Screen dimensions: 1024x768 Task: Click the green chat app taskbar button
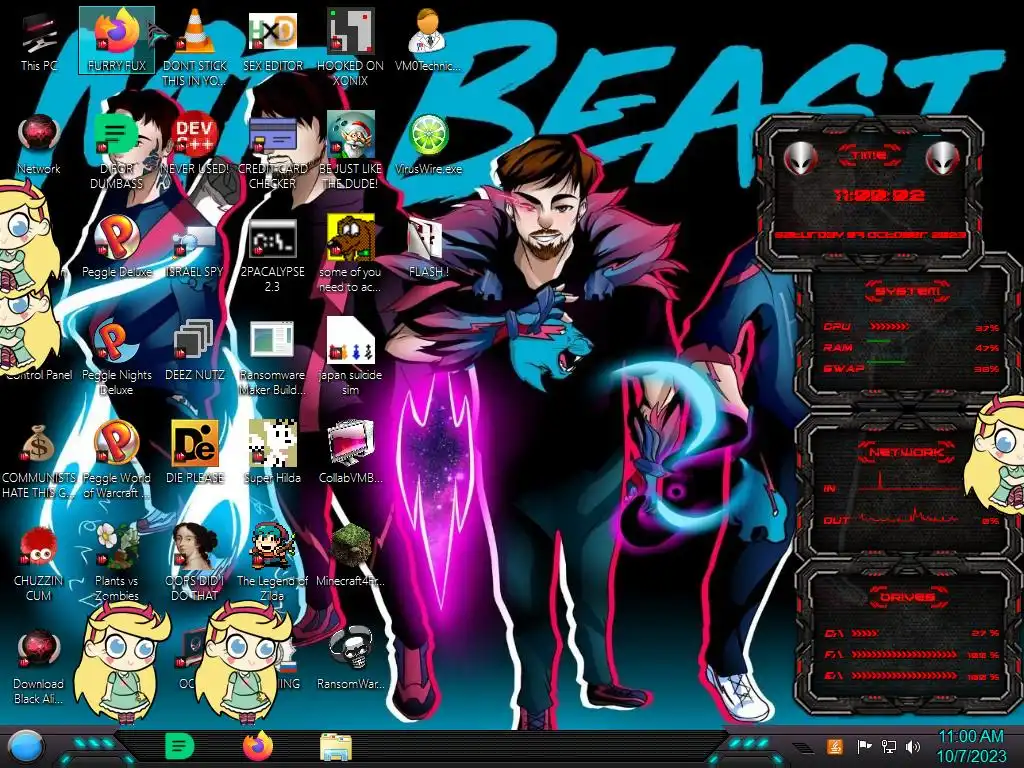tap(179, 746)
